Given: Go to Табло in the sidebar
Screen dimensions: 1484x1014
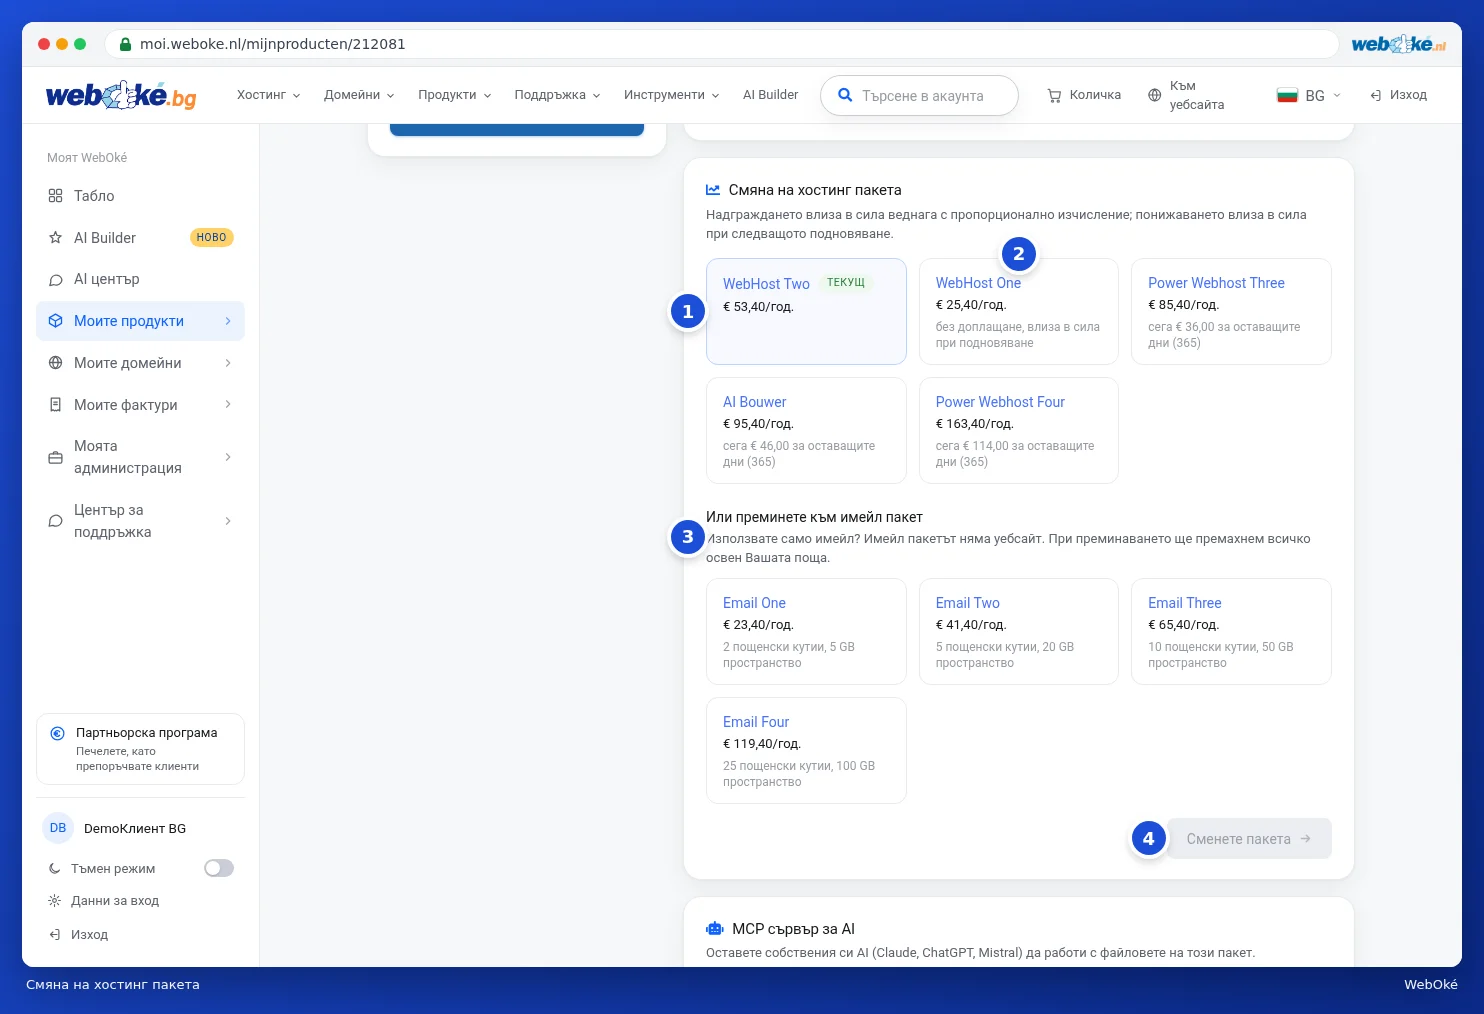Looking at the screenshot, I should point(140,196).
